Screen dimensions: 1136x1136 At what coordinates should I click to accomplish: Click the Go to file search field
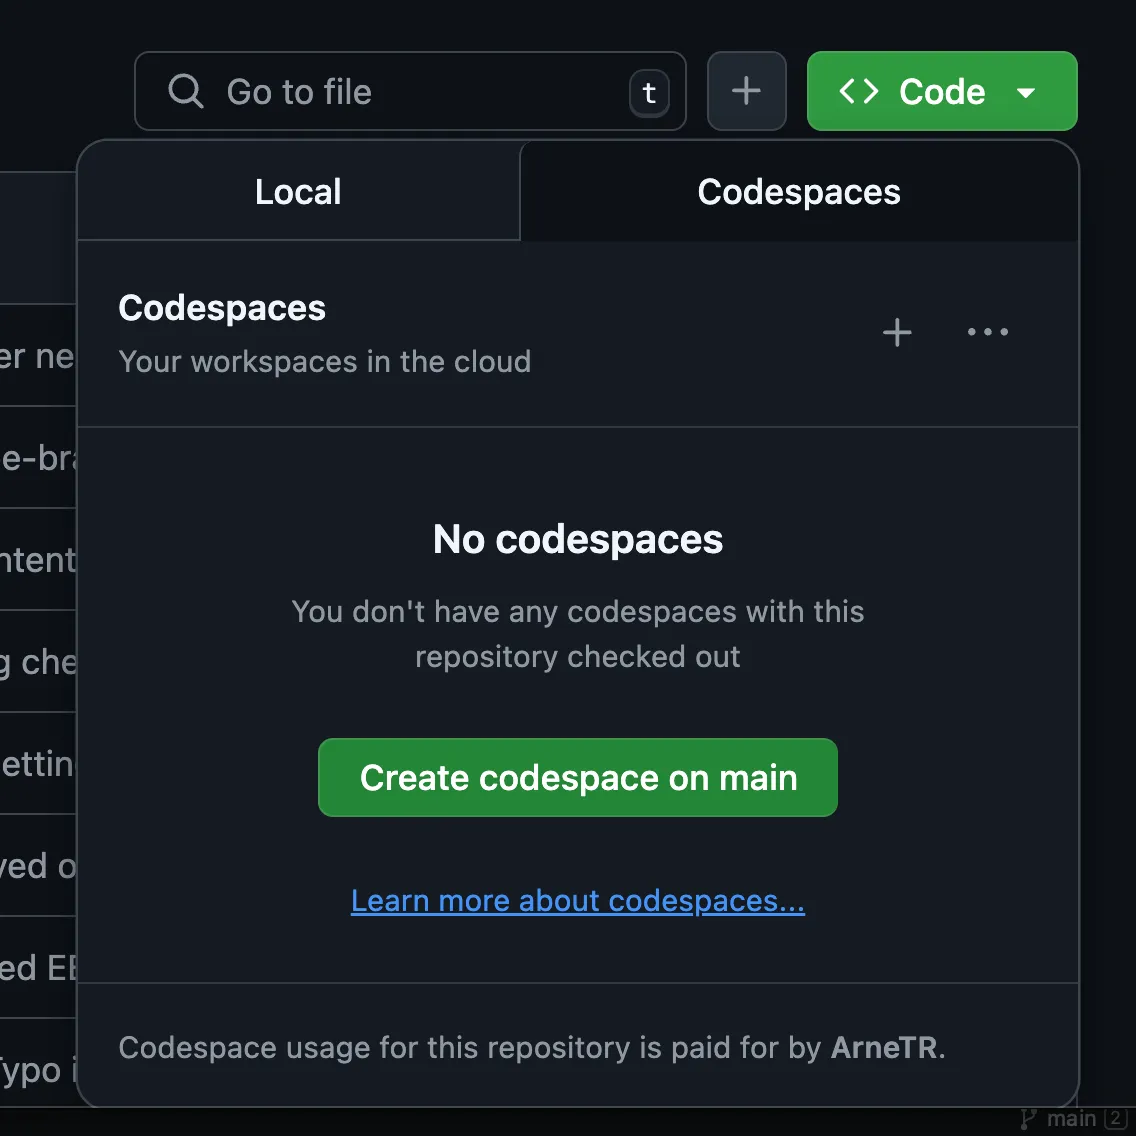pyautogui.click(x=410, y=91)
